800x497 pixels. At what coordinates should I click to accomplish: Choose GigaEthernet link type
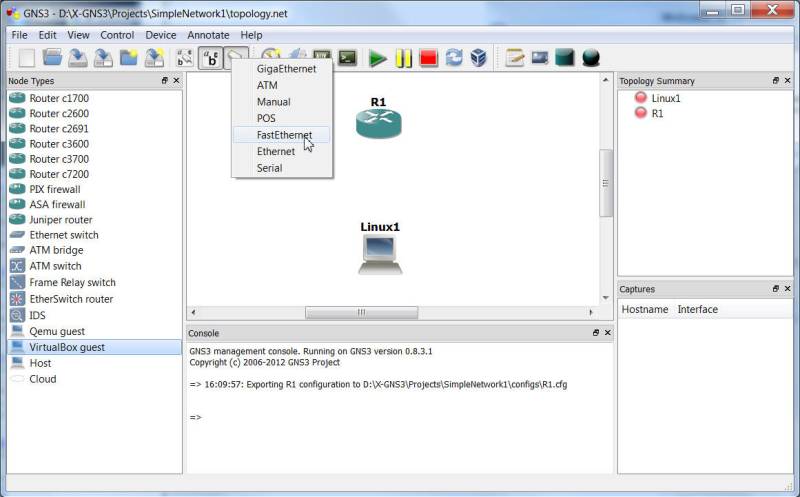click(282, 69)
